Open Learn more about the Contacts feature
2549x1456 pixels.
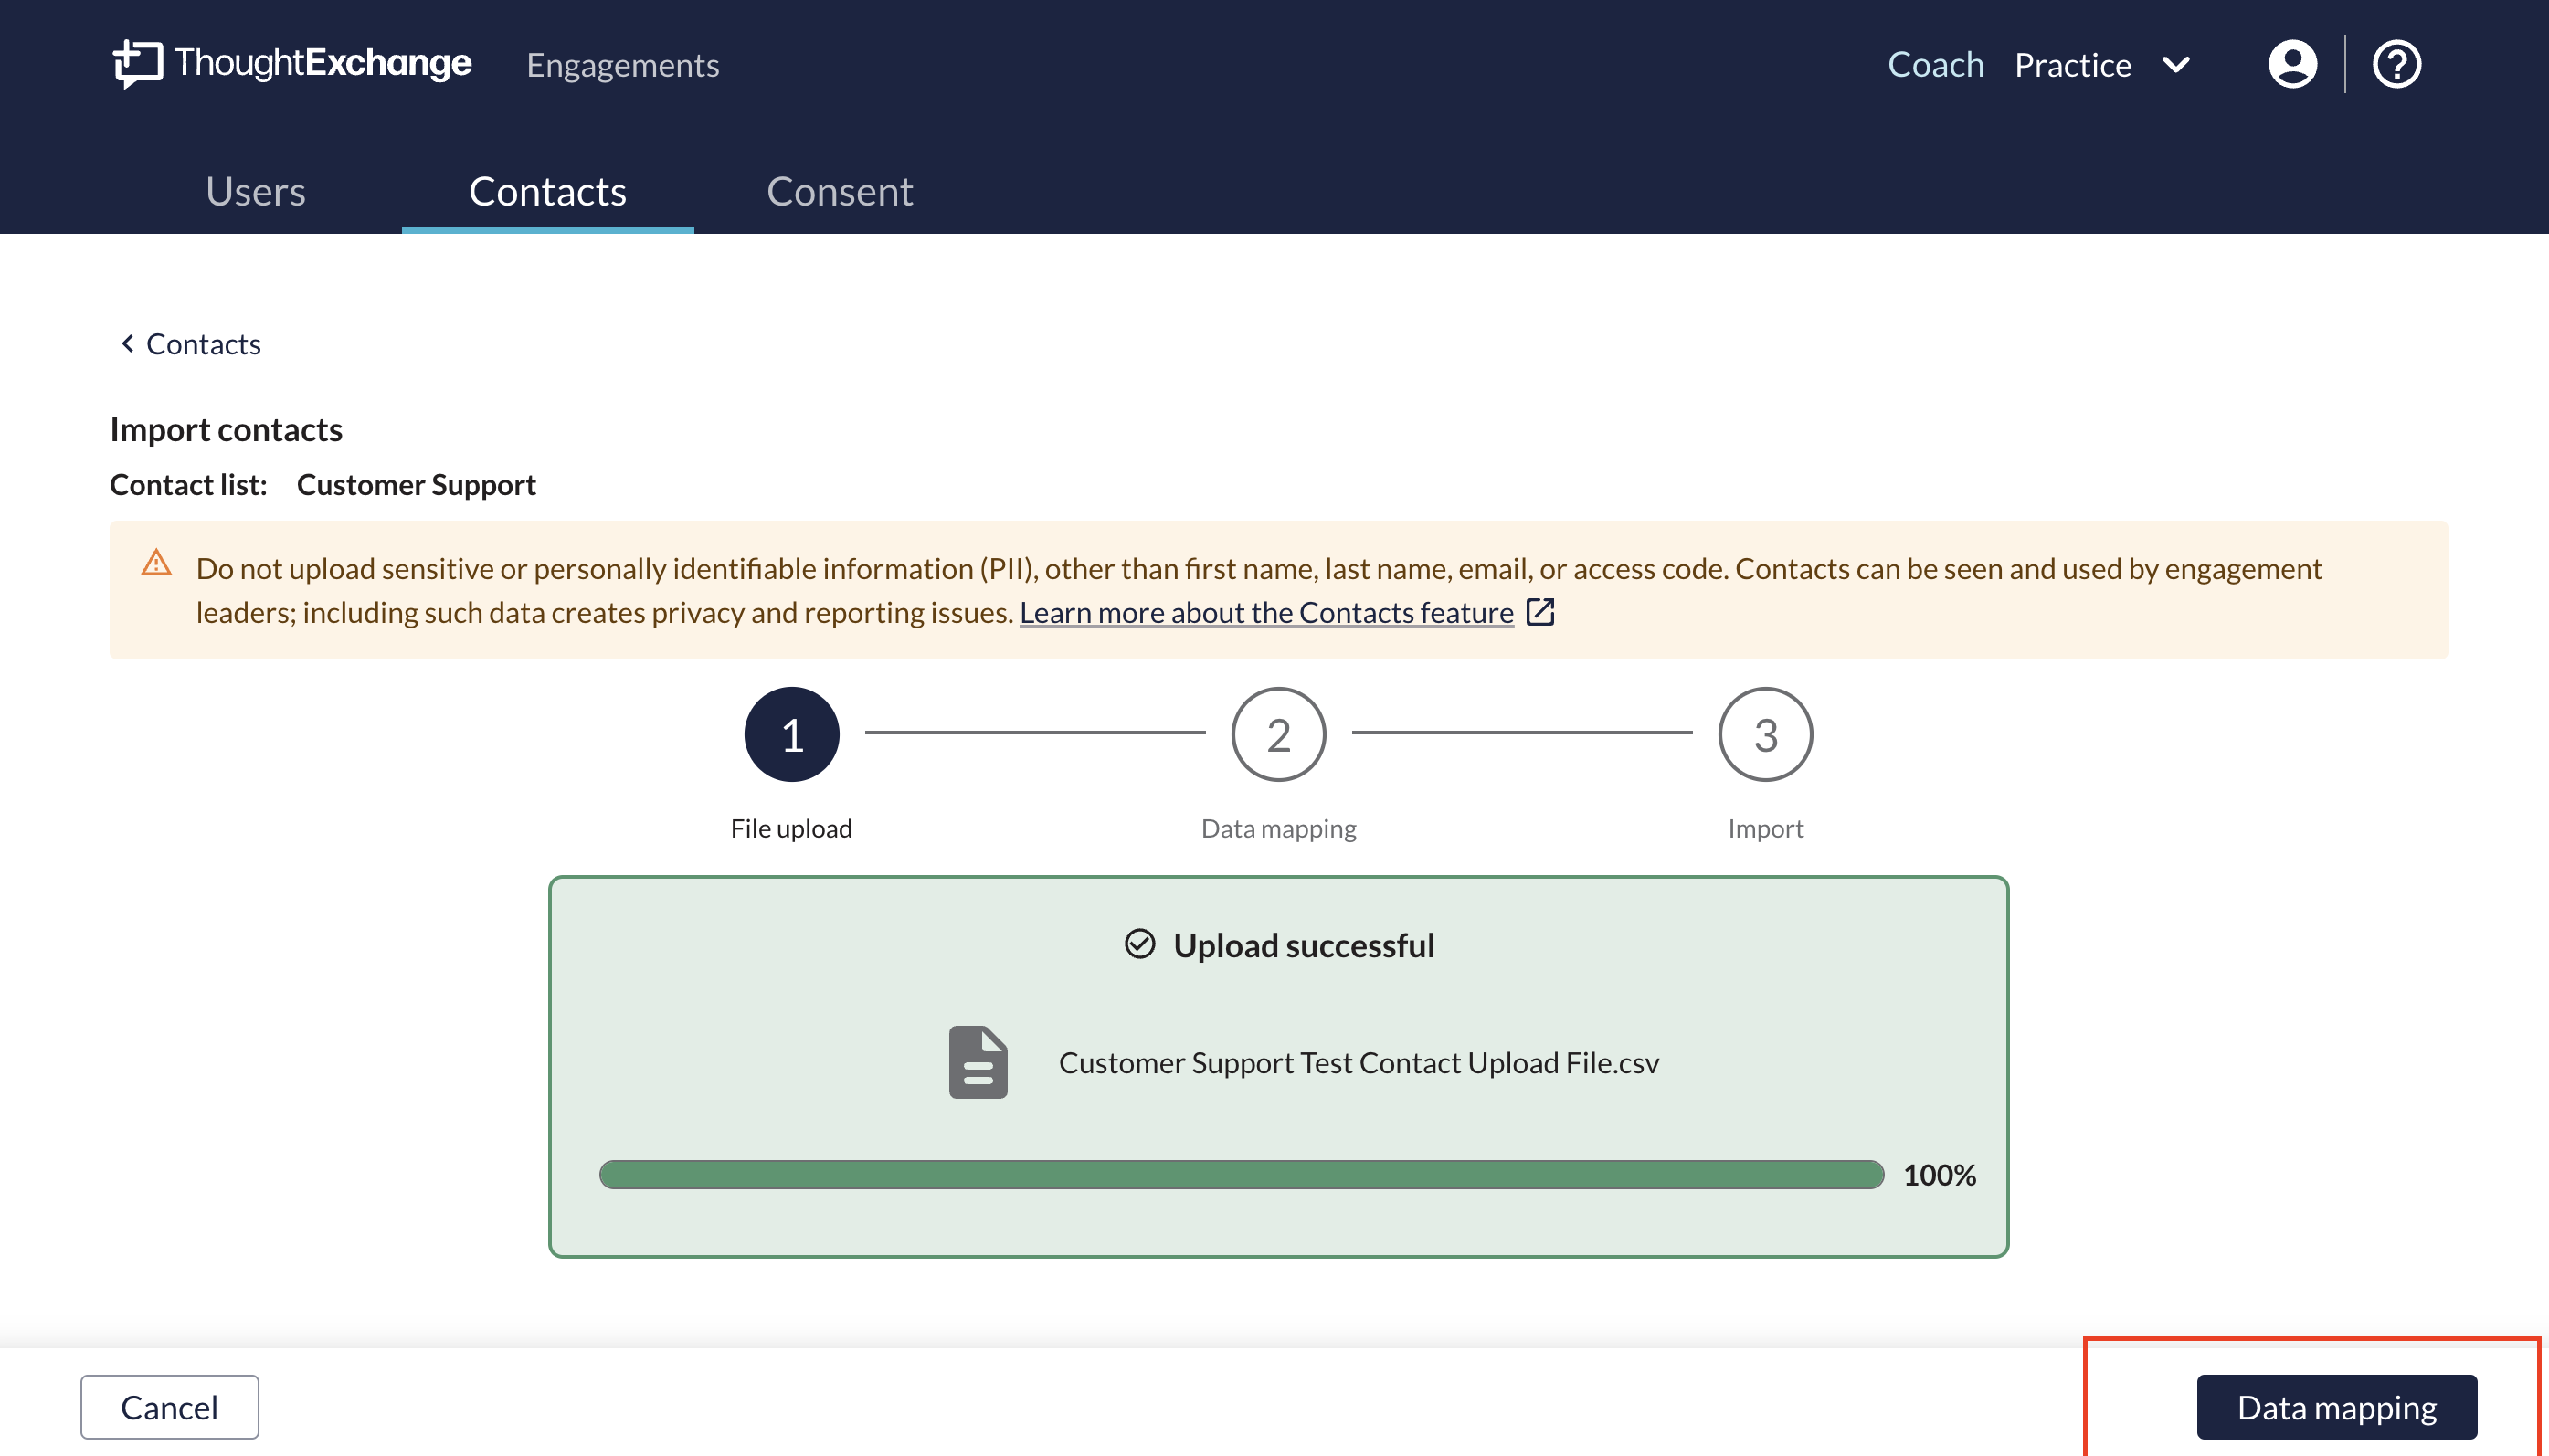[x=1266, y=612]
